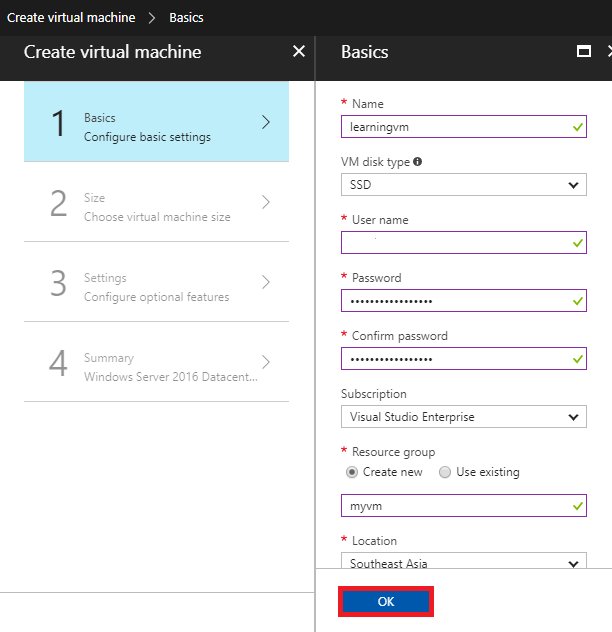Viewport: 612px width, 632px height.
Task: Select the Use existing resource group option
Action: [x=445, y=472]
